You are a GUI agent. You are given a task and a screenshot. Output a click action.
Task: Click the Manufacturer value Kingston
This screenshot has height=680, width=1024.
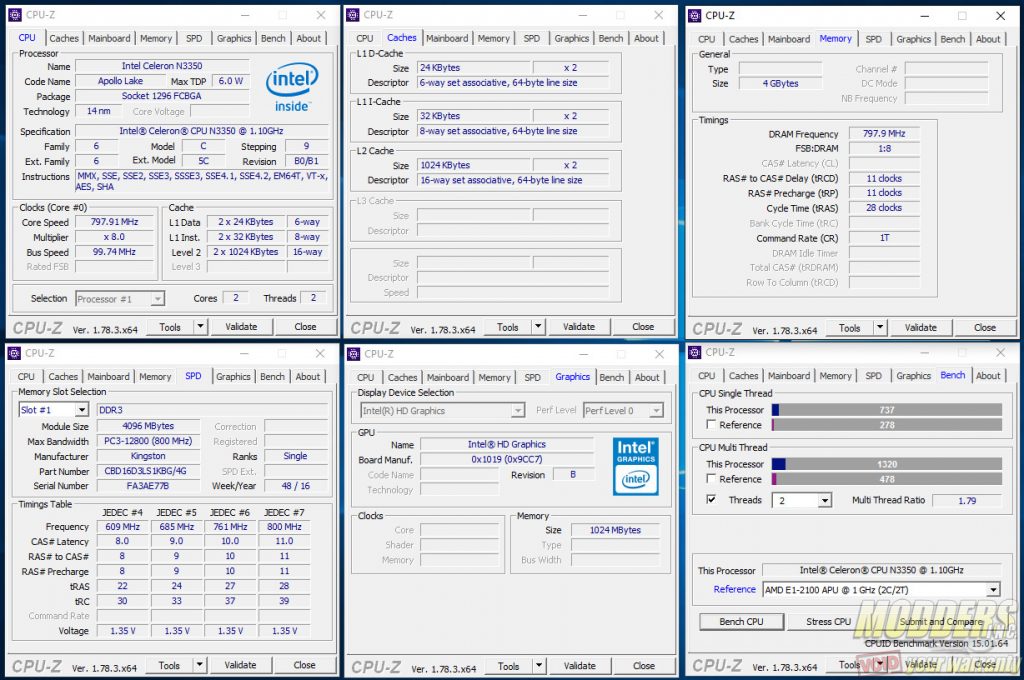pyautogui.click(x=148, y=456)
